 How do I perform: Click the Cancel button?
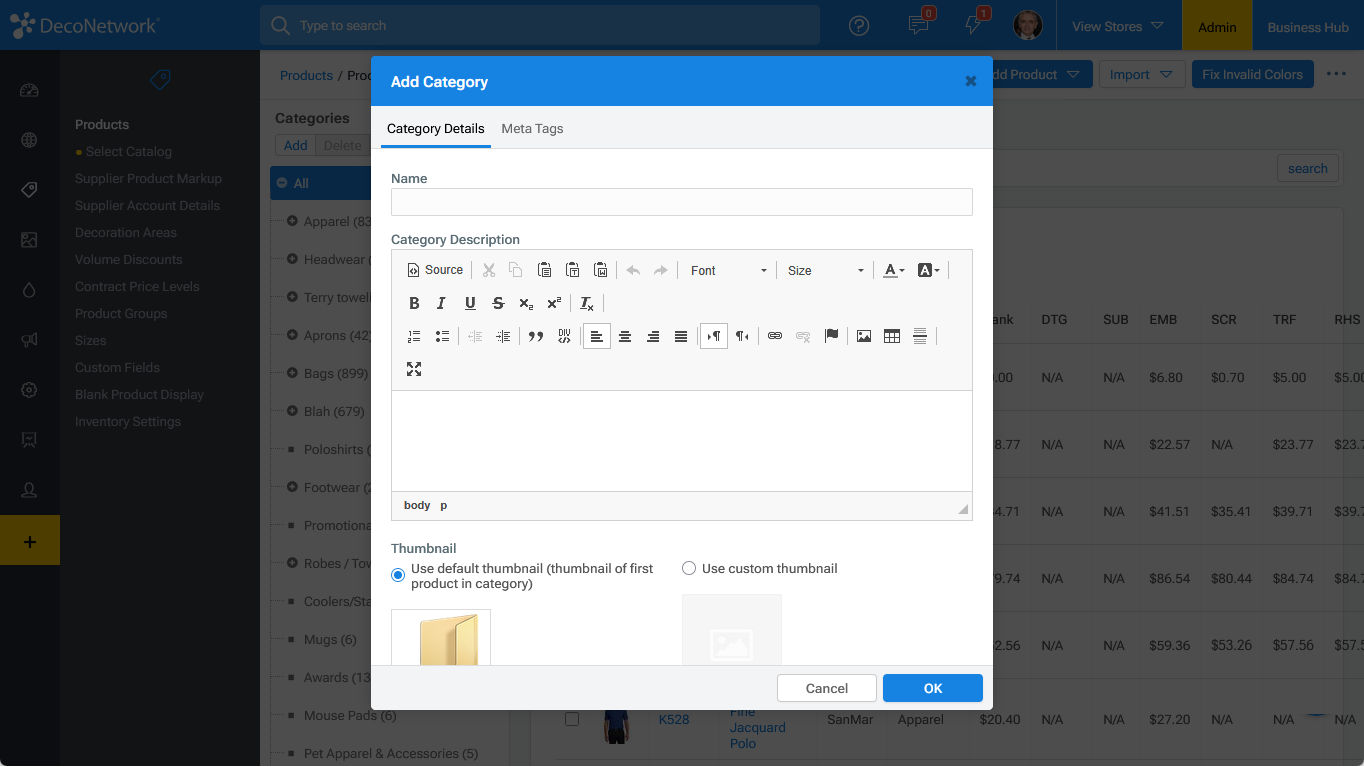pyautogui.click(x=826, y=688)
